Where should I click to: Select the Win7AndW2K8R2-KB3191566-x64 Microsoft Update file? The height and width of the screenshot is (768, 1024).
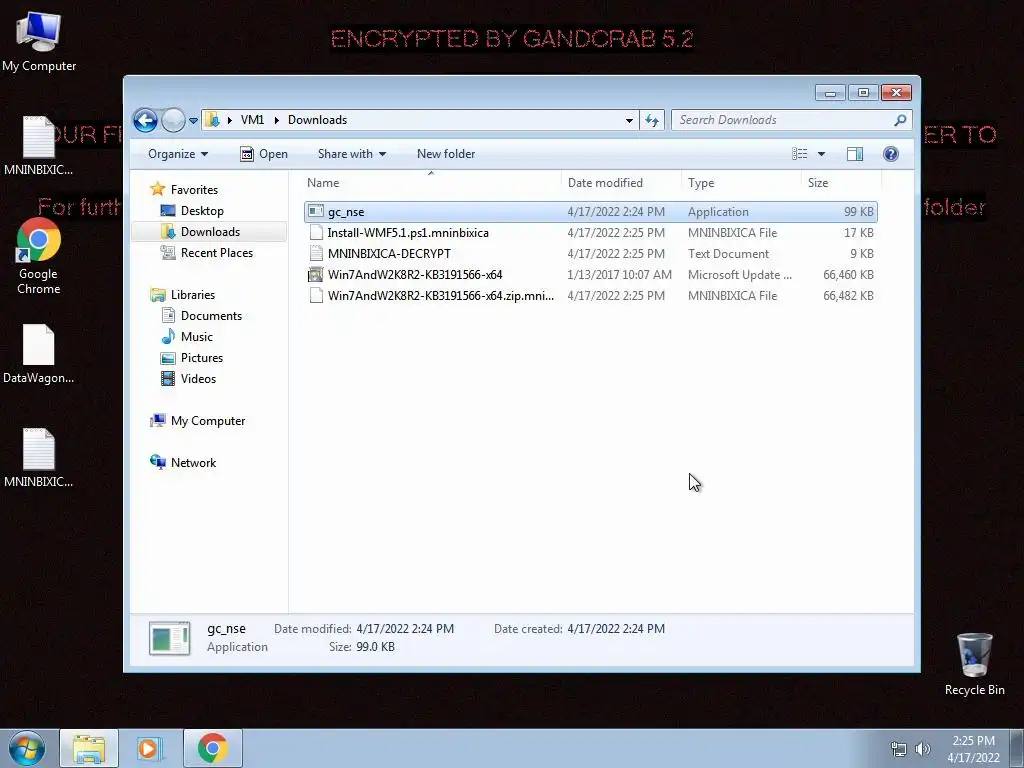pyautogui.click(x=590, y=274)
